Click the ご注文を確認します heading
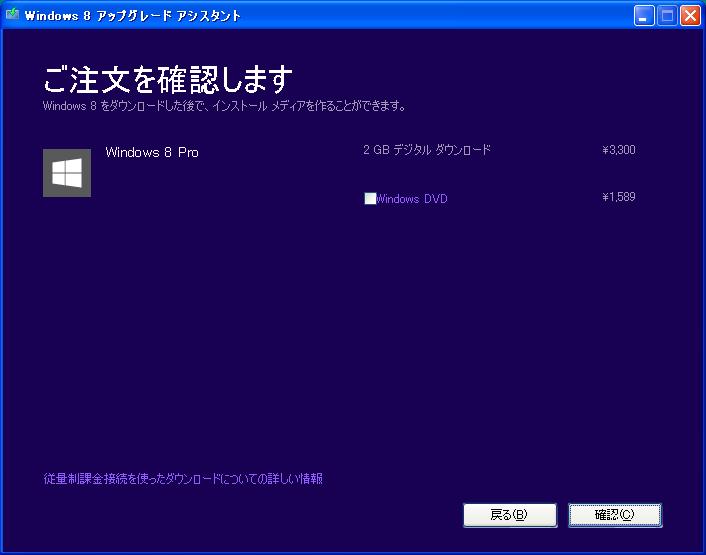This screenshot has height=555, width=706. (168, 79)
